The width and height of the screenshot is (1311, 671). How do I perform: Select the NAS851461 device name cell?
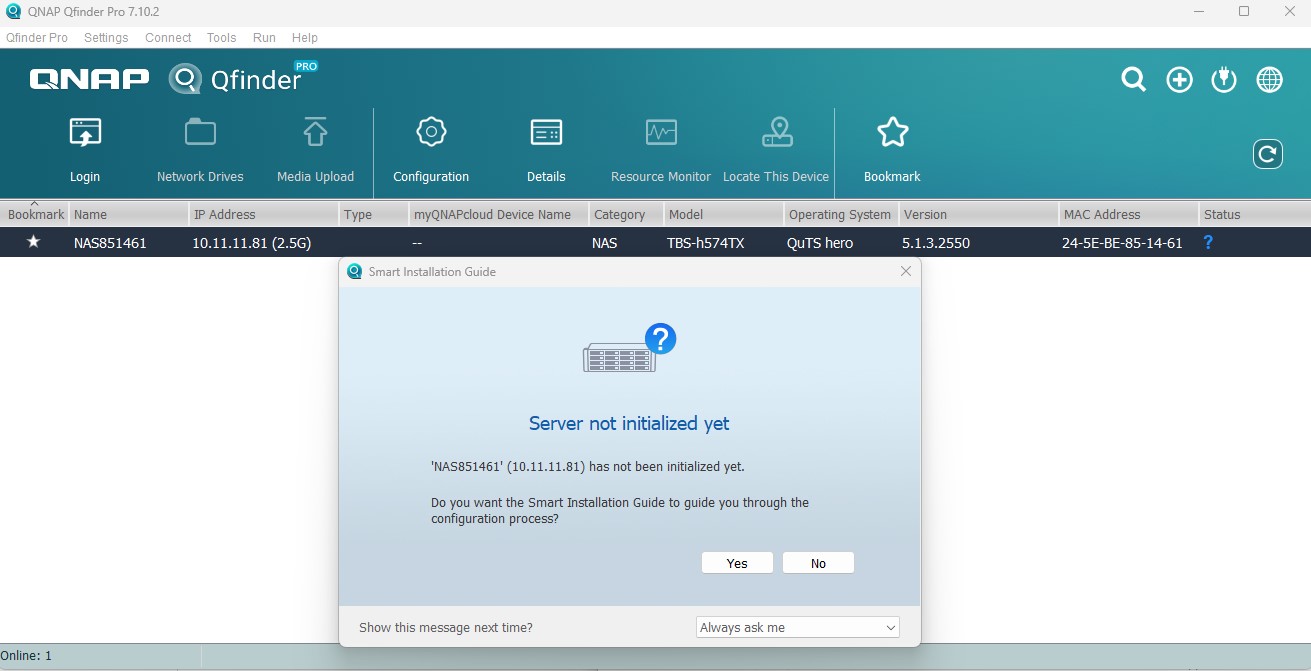tap(110, 242)
